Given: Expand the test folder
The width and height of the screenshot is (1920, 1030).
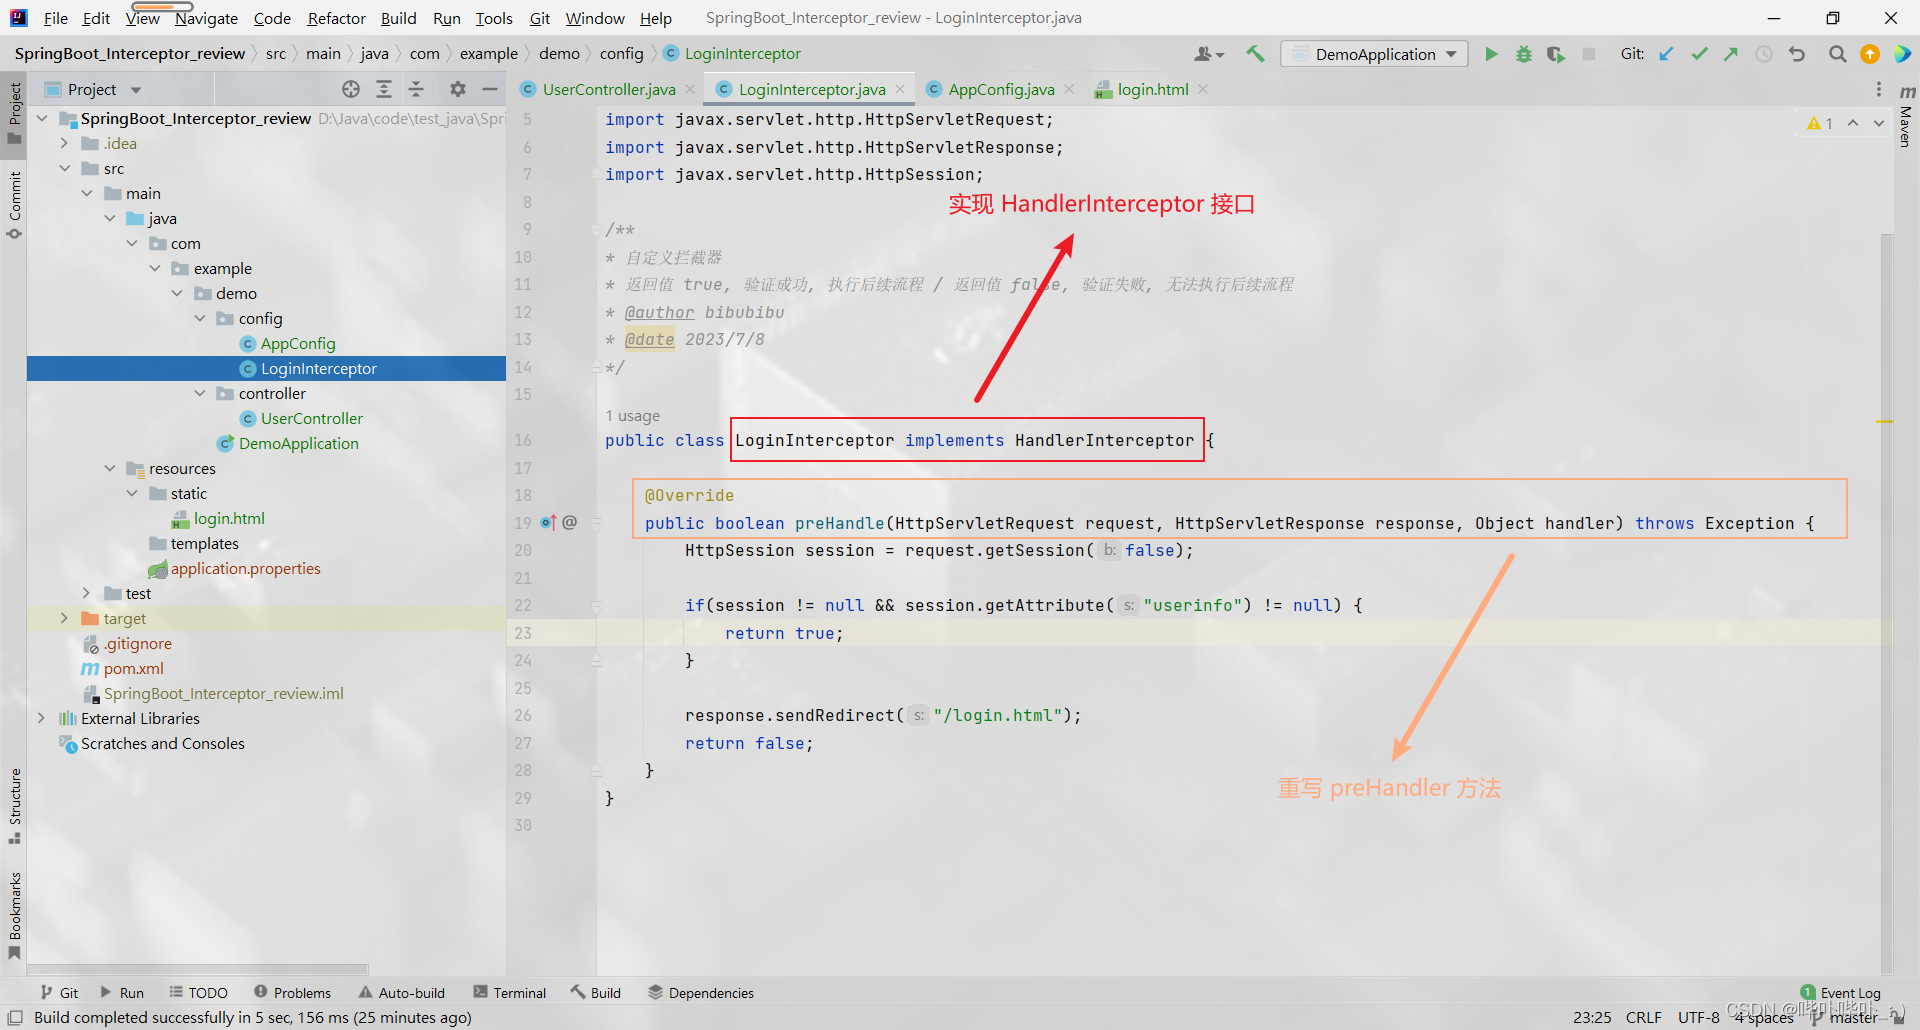Looking at the screenshot, I should click(87, 593).
